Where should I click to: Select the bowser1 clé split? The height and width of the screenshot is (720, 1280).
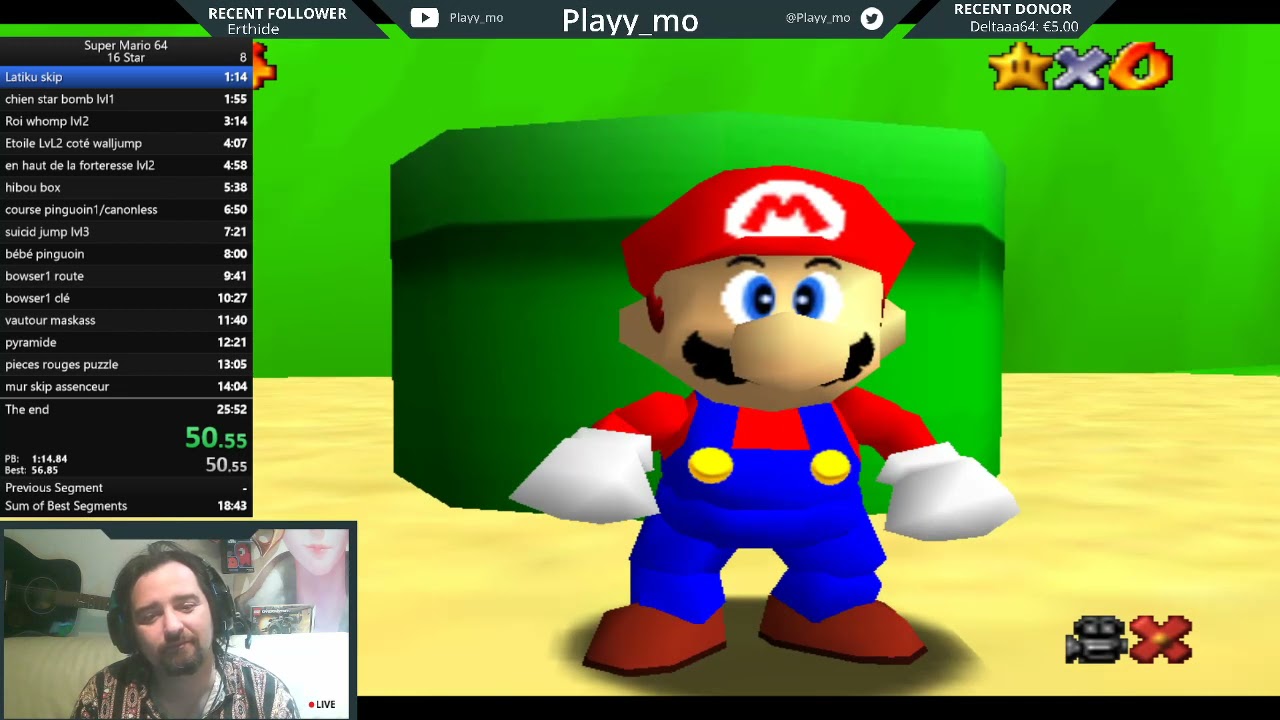(x=126, y=298)
